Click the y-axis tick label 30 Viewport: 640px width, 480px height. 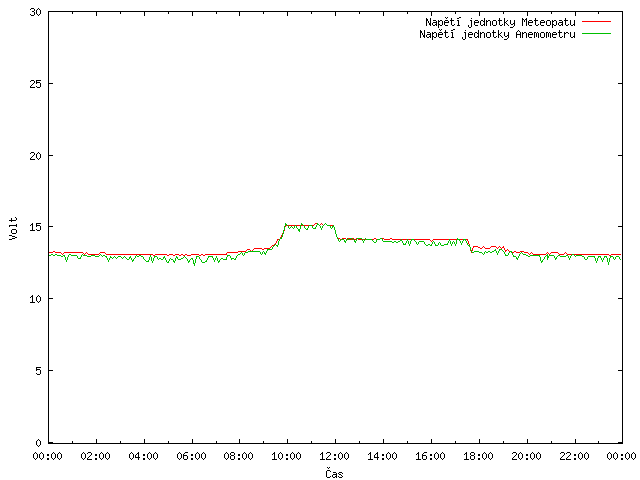coord(36,12)
